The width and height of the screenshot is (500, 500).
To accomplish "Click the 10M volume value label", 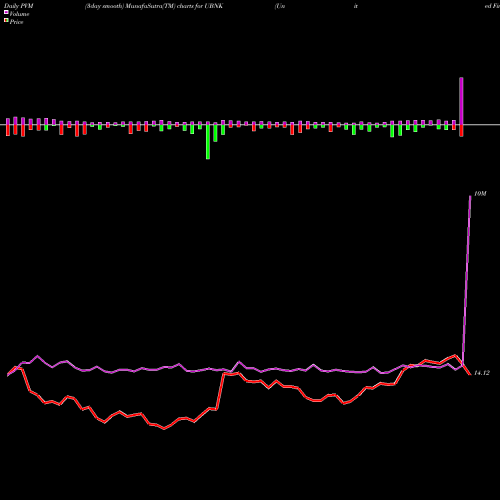I will 480,194.
